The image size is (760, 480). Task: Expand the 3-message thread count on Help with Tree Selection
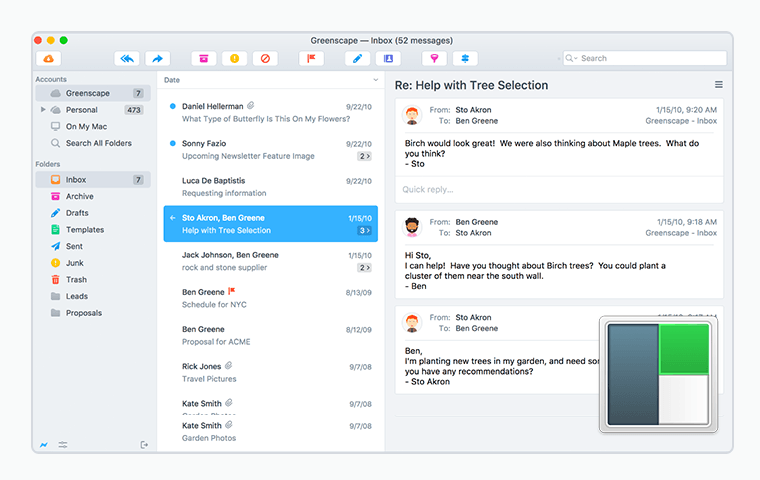[364, 231]
